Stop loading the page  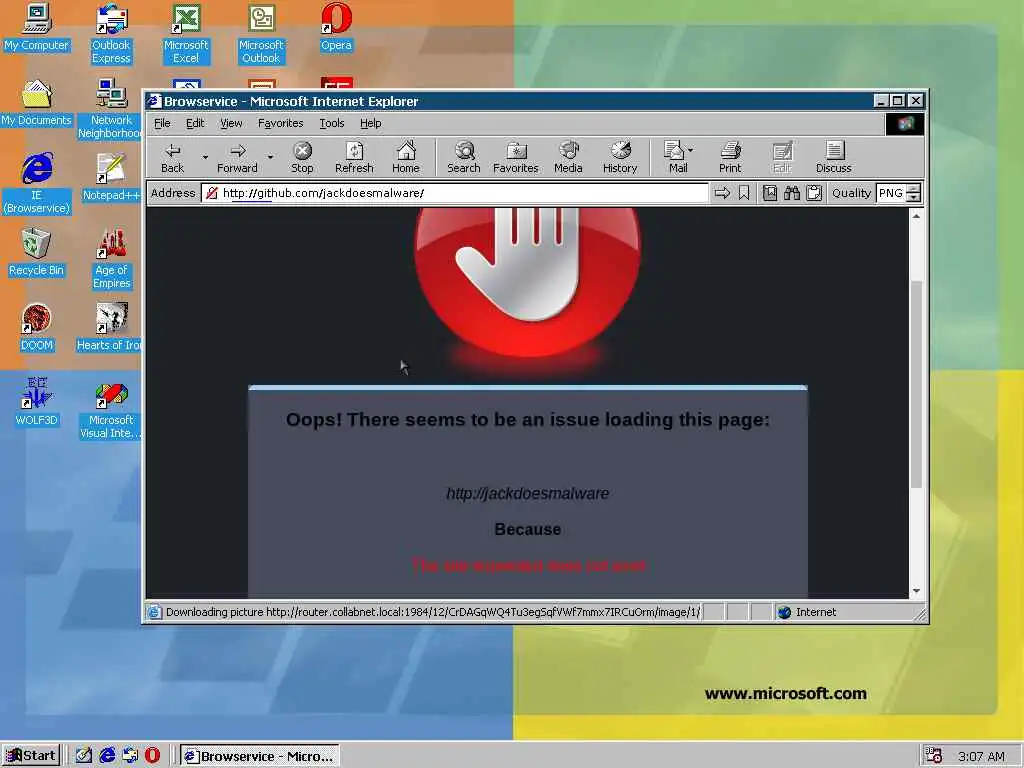pos(302,157)
